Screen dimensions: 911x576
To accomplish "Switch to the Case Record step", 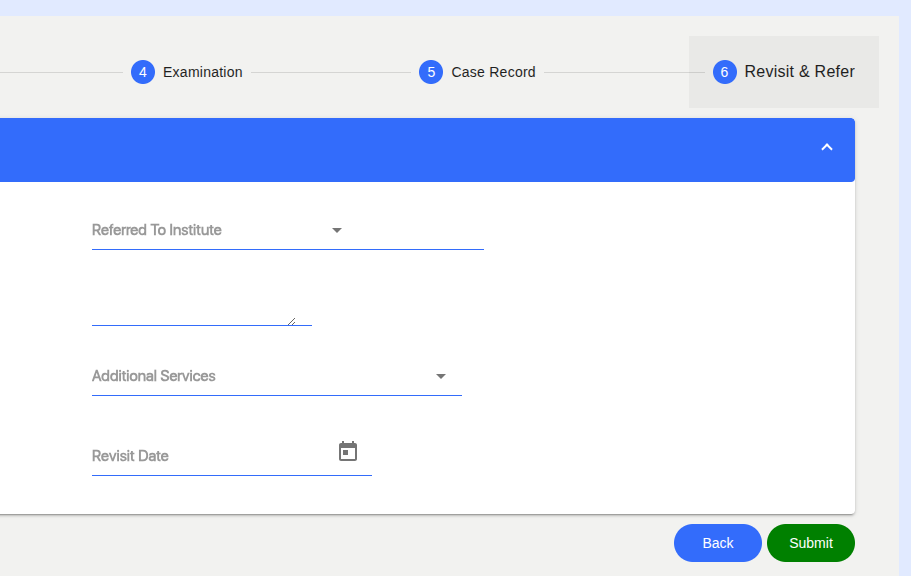I will 493,72.
